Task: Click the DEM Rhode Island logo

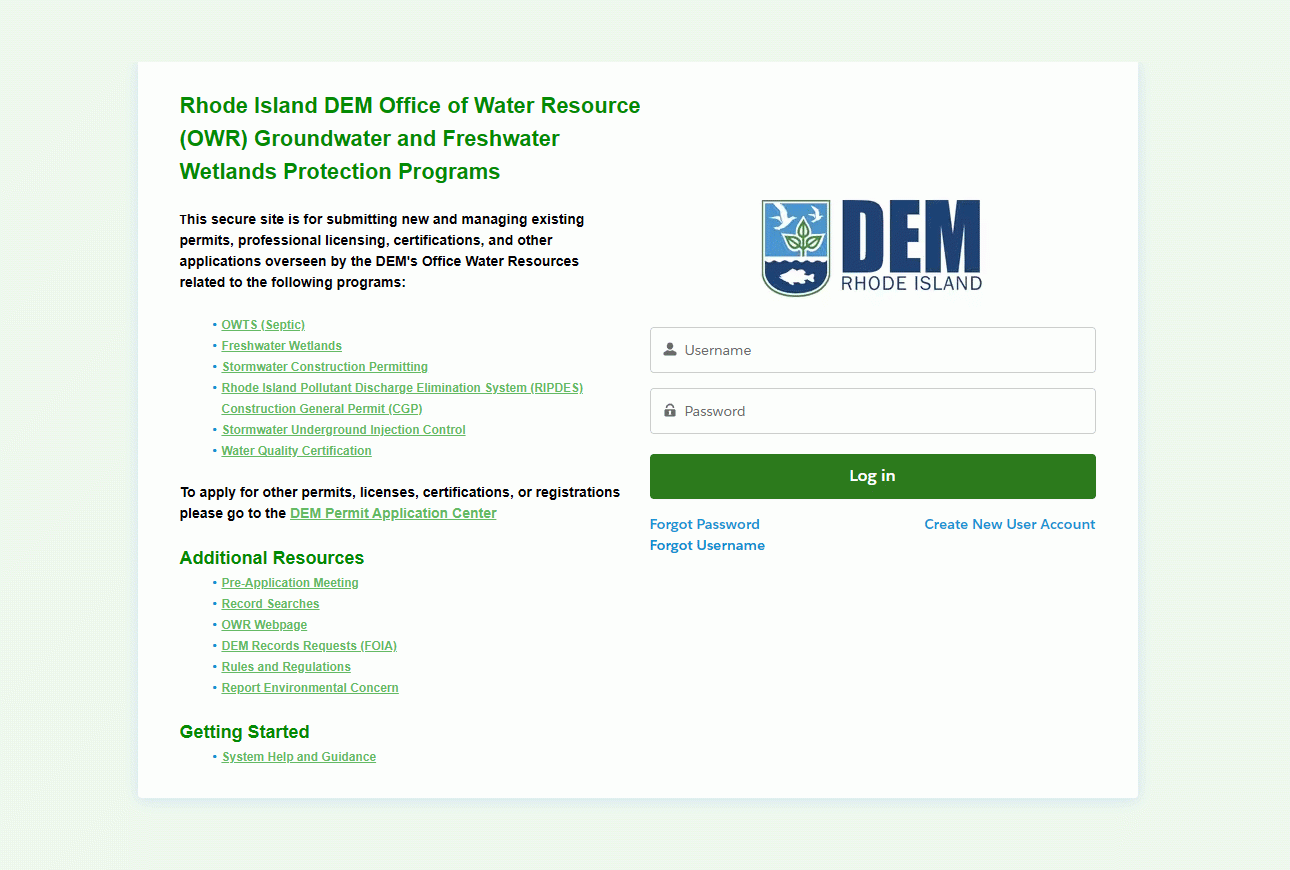Action: tap(872, 247)
